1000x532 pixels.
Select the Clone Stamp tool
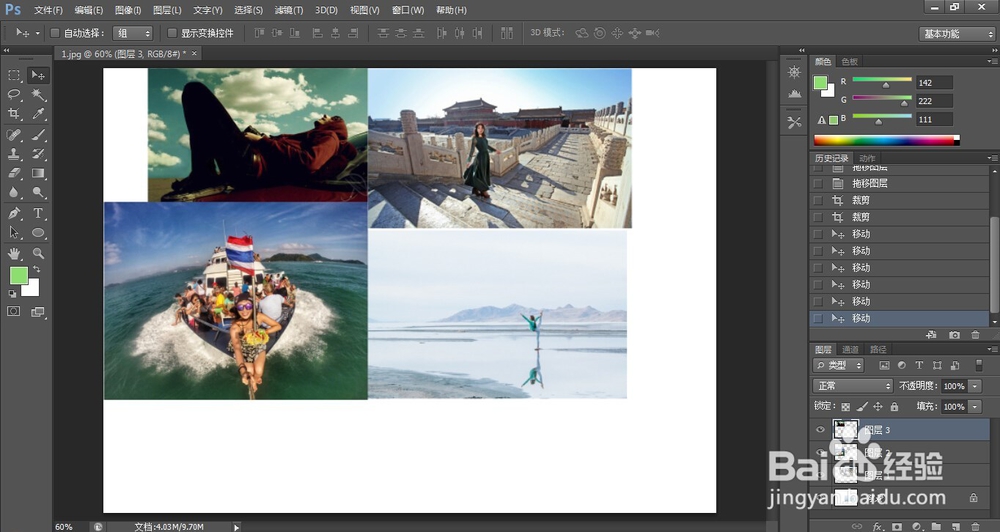click(14, 154)
